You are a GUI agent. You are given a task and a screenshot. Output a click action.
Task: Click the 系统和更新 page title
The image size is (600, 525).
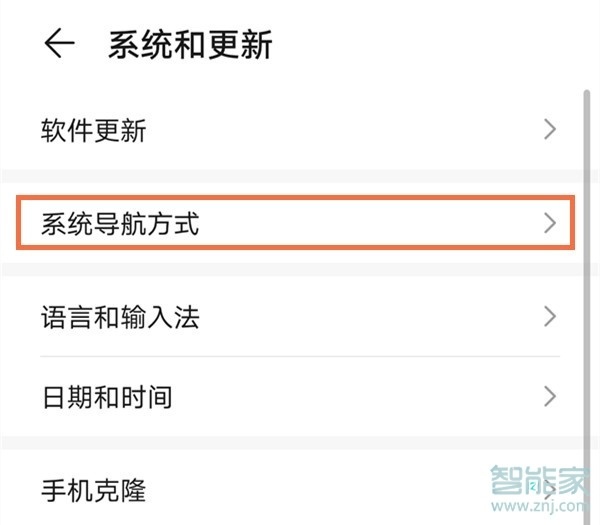click(x=190, y=45)
